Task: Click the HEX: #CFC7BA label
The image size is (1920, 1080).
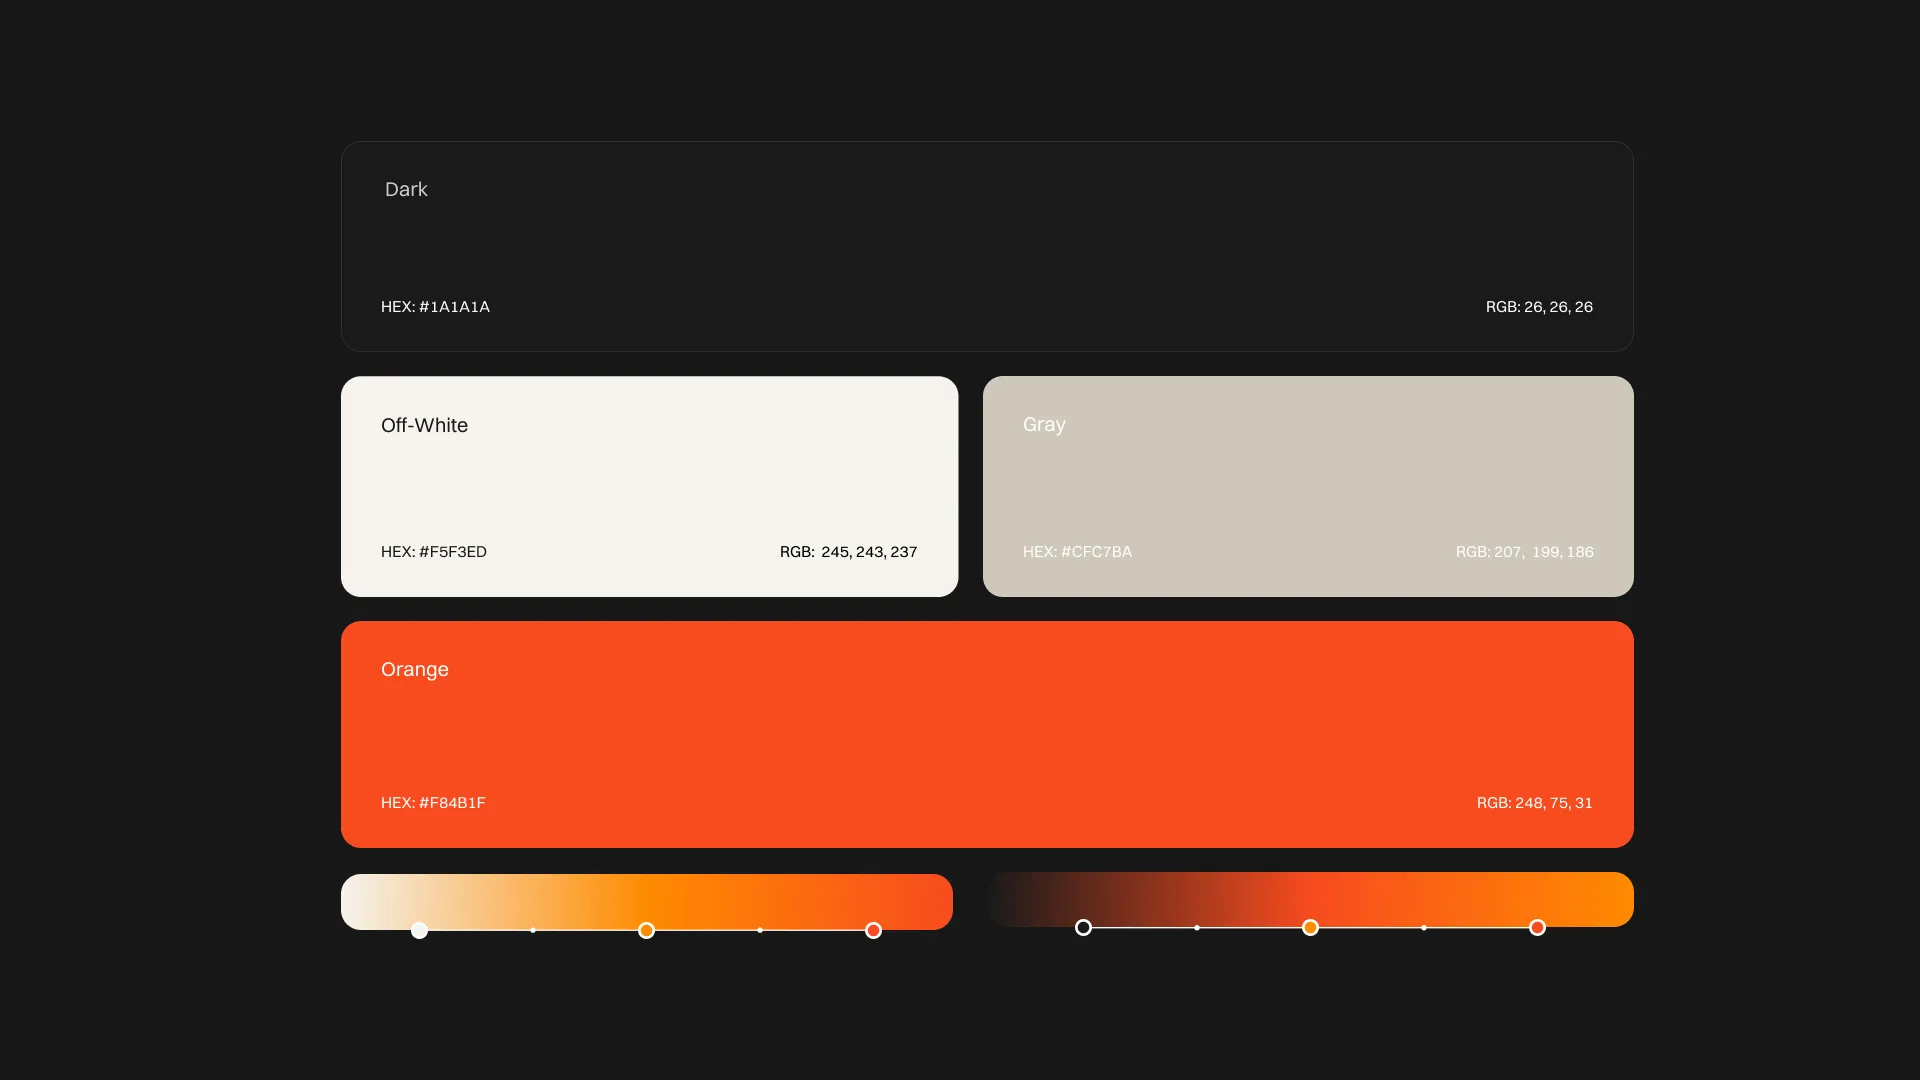Action: click(1077, 552)
